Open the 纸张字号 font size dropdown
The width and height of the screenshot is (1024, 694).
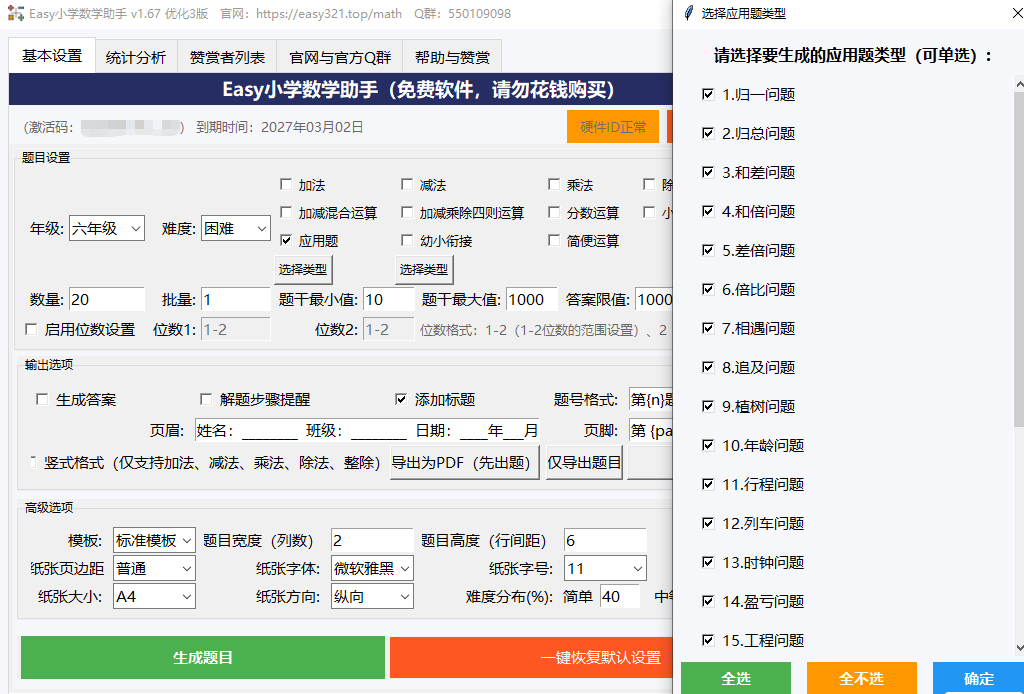[605, 569]
